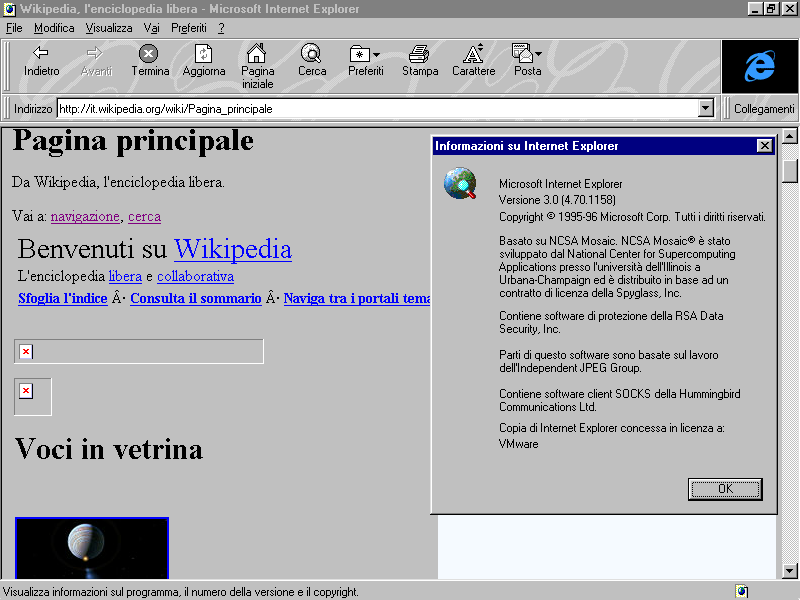Refresh the page with Aggiorna
800x600 pixels.
pos(204,61)
